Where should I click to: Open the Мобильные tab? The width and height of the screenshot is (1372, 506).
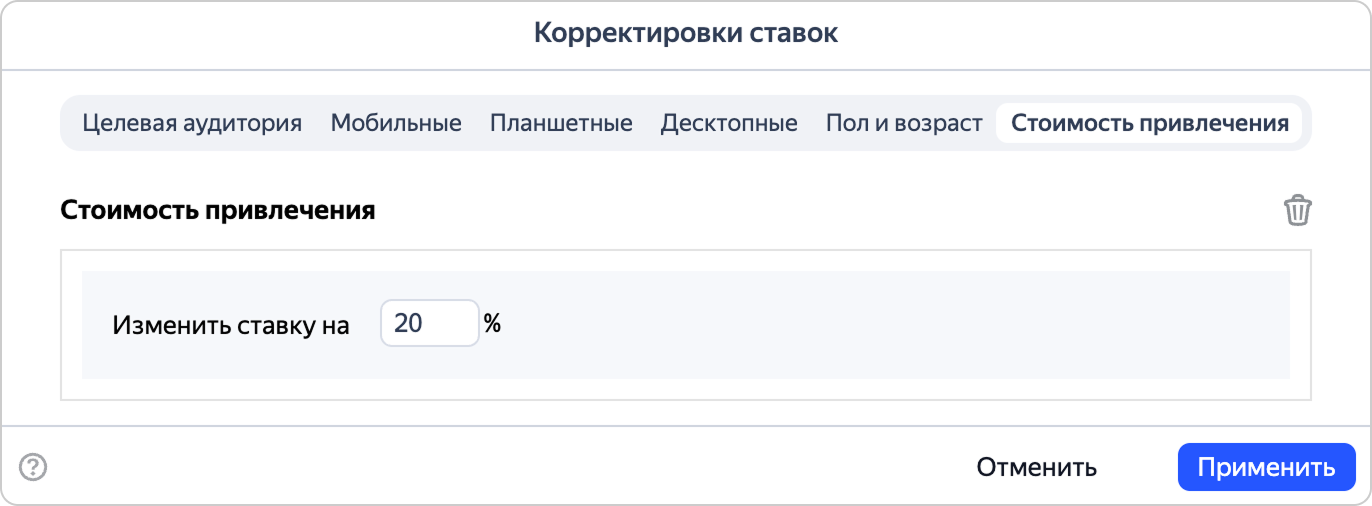point(396,123)
